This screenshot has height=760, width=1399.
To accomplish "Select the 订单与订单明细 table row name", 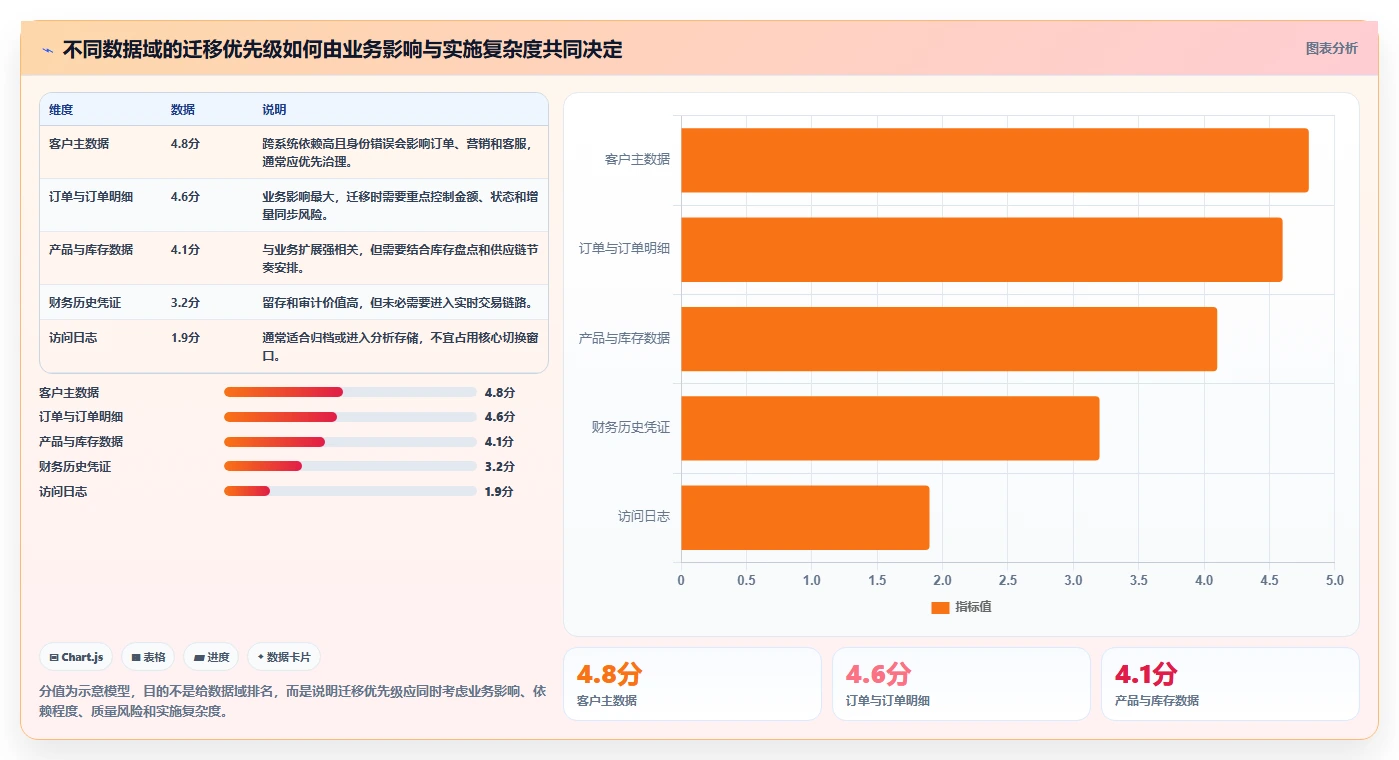I will (91, 197).
